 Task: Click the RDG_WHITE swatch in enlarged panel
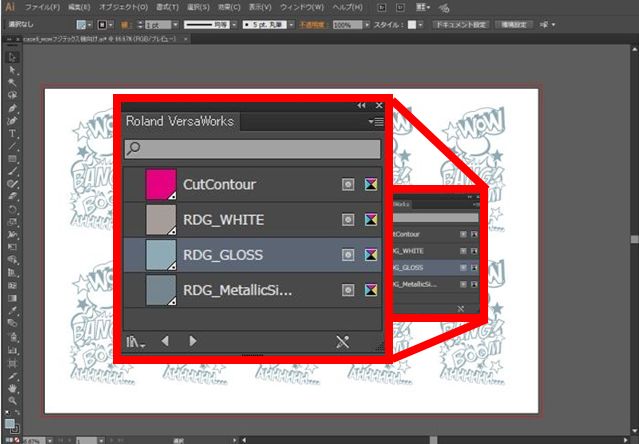click(161, 220)
